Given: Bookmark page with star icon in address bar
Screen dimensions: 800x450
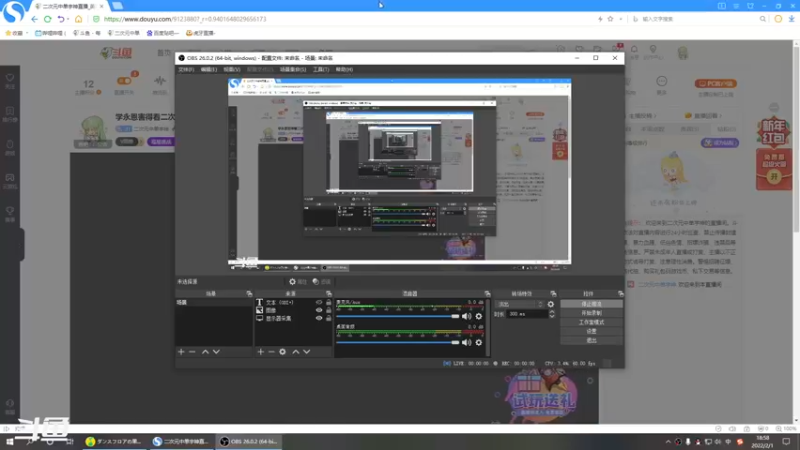Looking at the screenshot, I should 610,19.
